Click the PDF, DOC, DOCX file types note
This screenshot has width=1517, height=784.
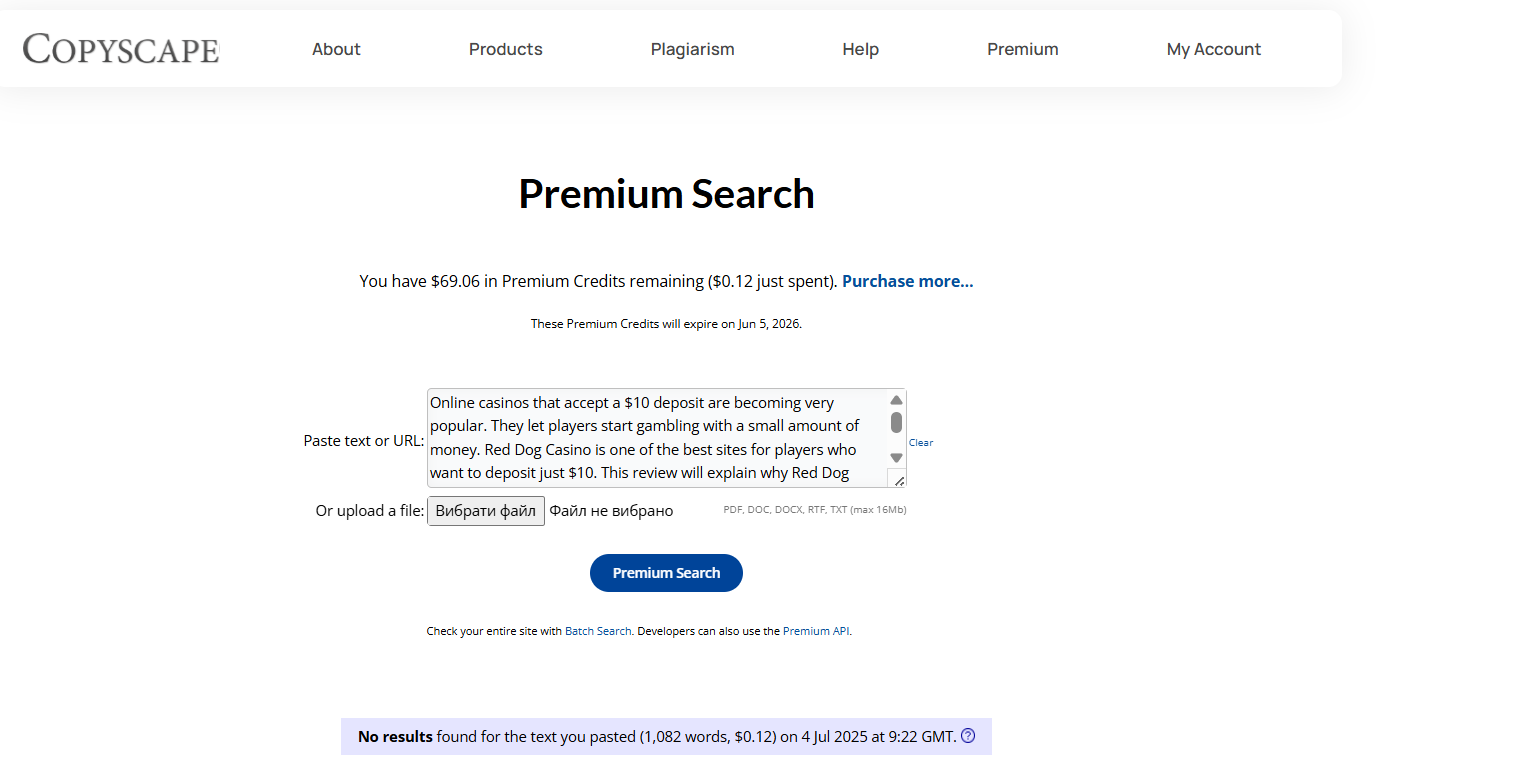[x=815, y=510]
